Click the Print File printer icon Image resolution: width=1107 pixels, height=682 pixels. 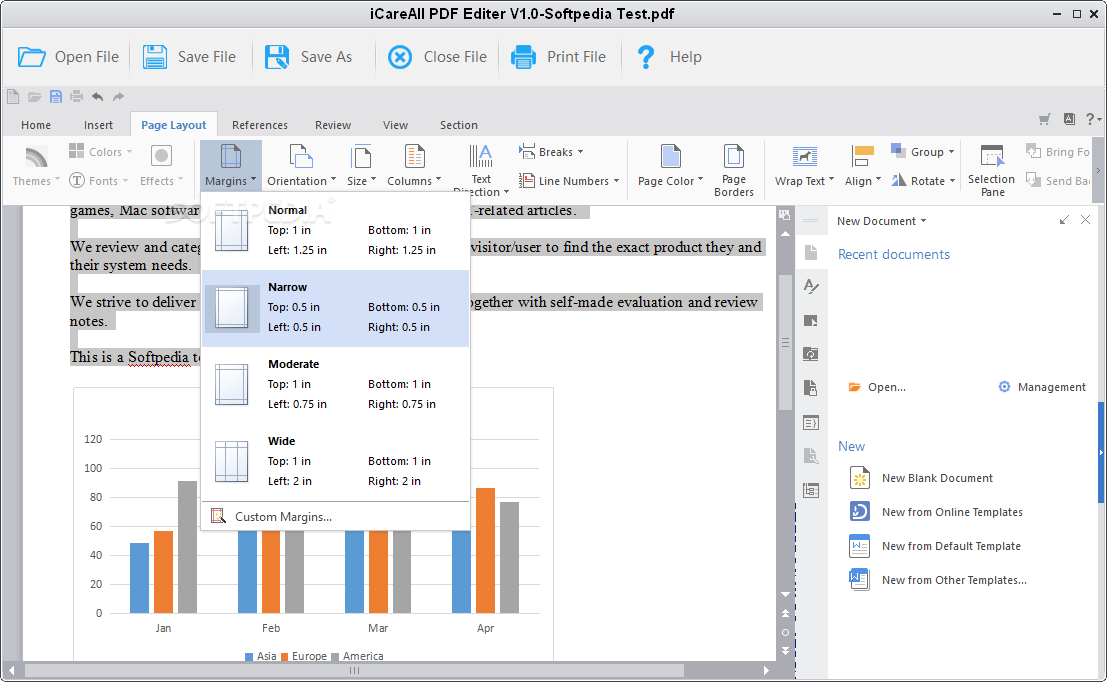[x=523, y=56]
